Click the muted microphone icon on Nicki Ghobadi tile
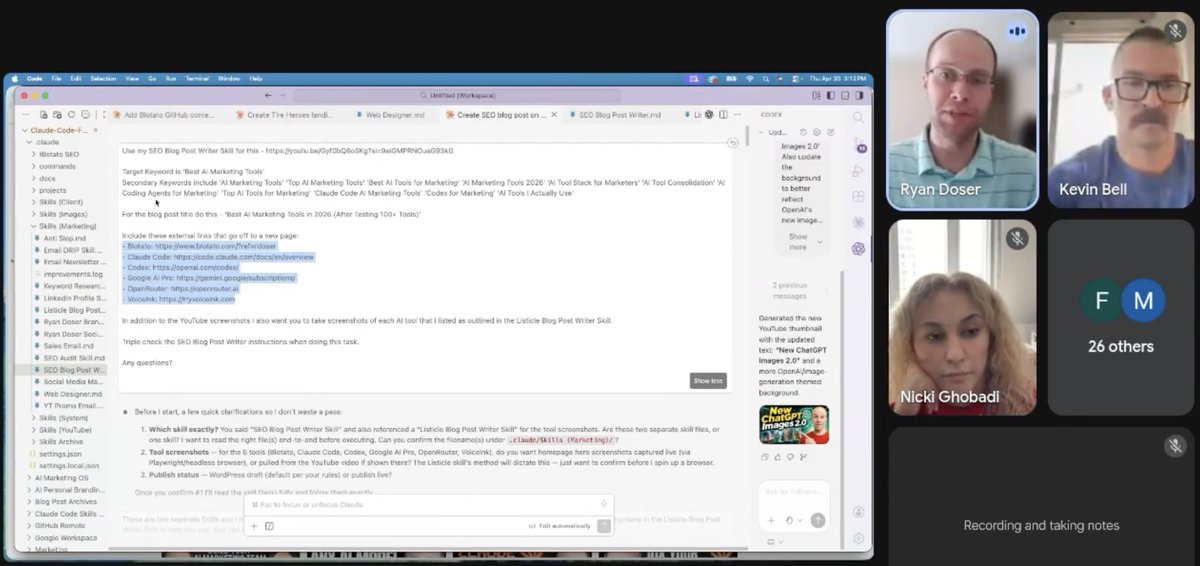Screen dimensions: 1200x566 coord(1017,238)
